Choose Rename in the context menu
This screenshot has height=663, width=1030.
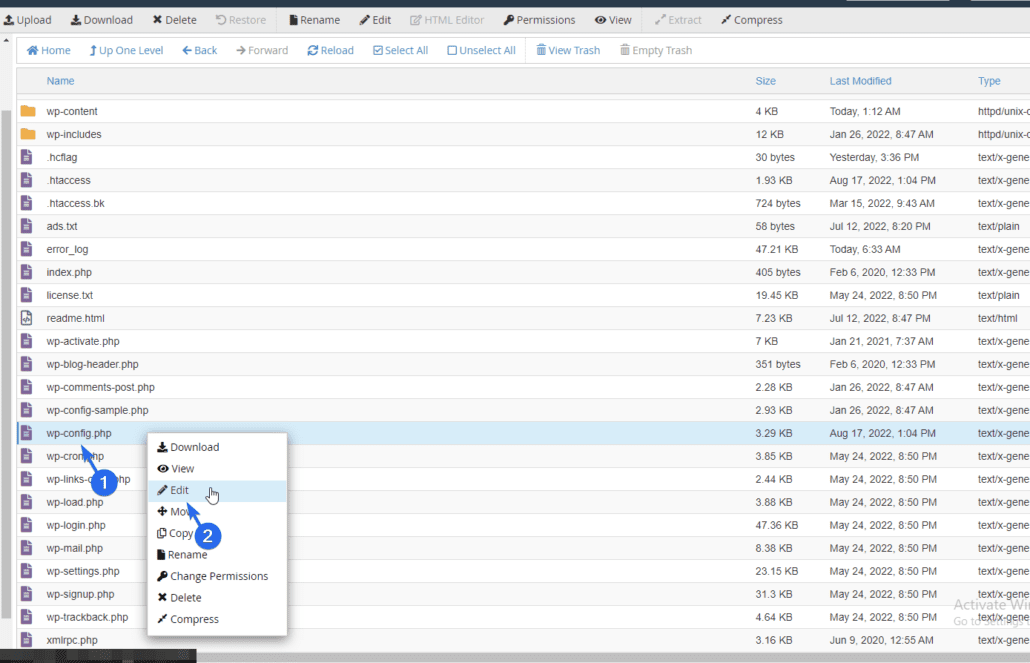pos(217,555)
